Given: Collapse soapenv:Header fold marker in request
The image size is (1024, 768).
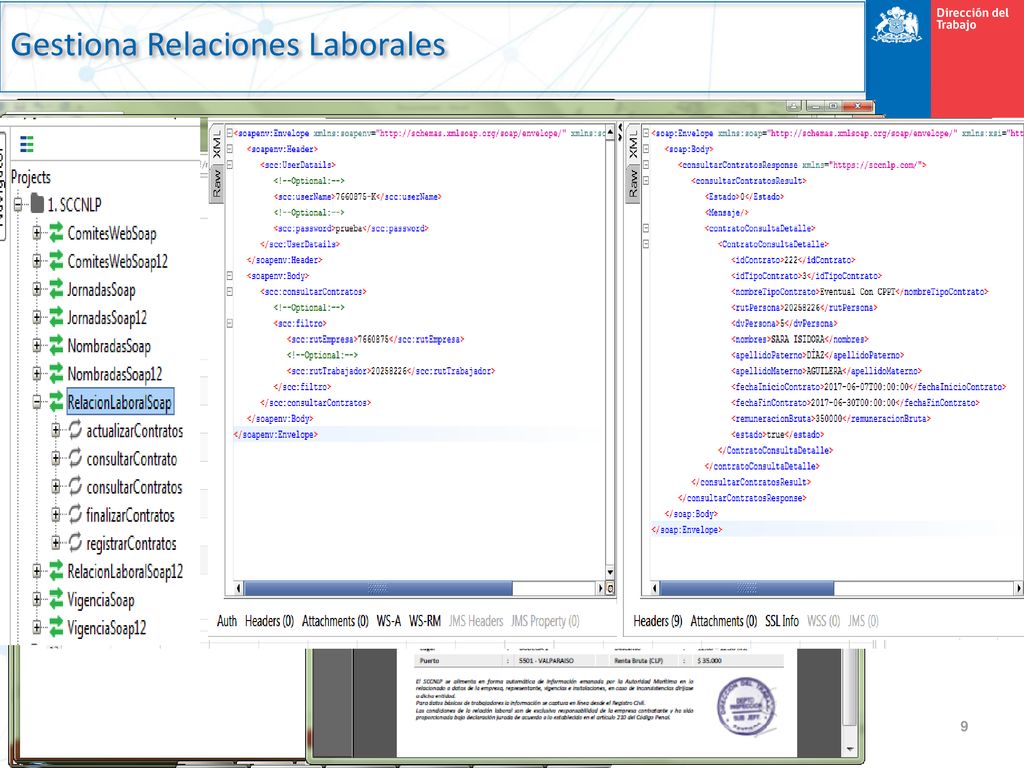Looking at the screenshot, I should pyautogui.click(x=230, y=149).
